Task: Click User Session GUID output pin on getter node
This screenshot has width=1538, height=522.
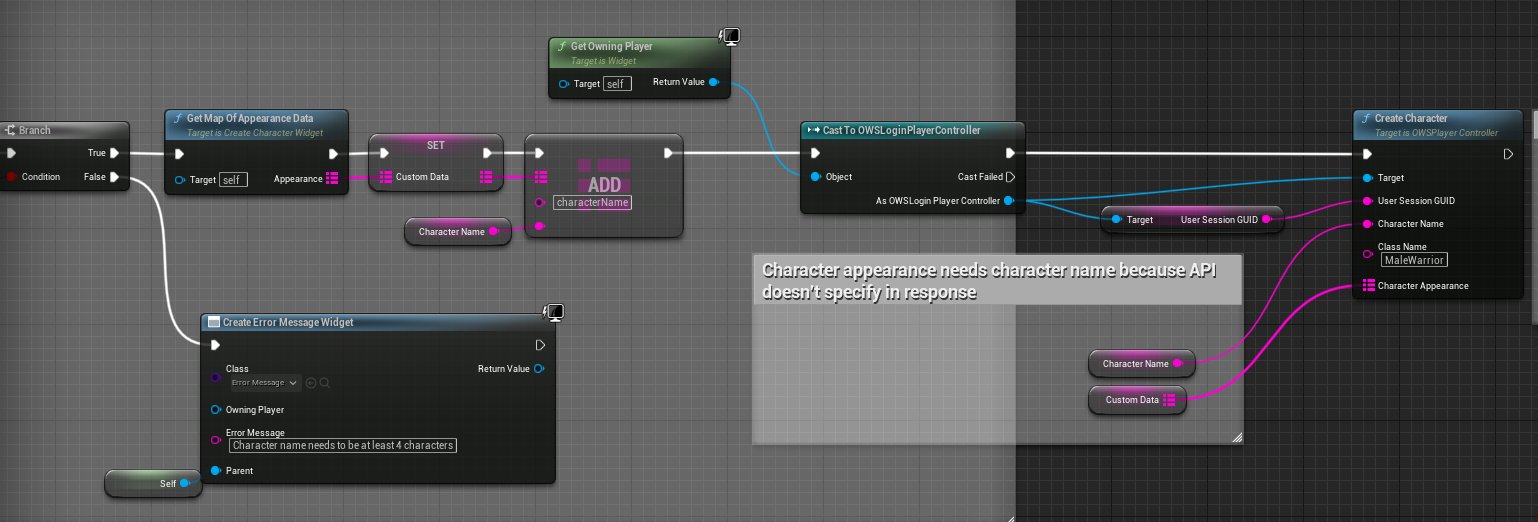Action: (1266, 219)
